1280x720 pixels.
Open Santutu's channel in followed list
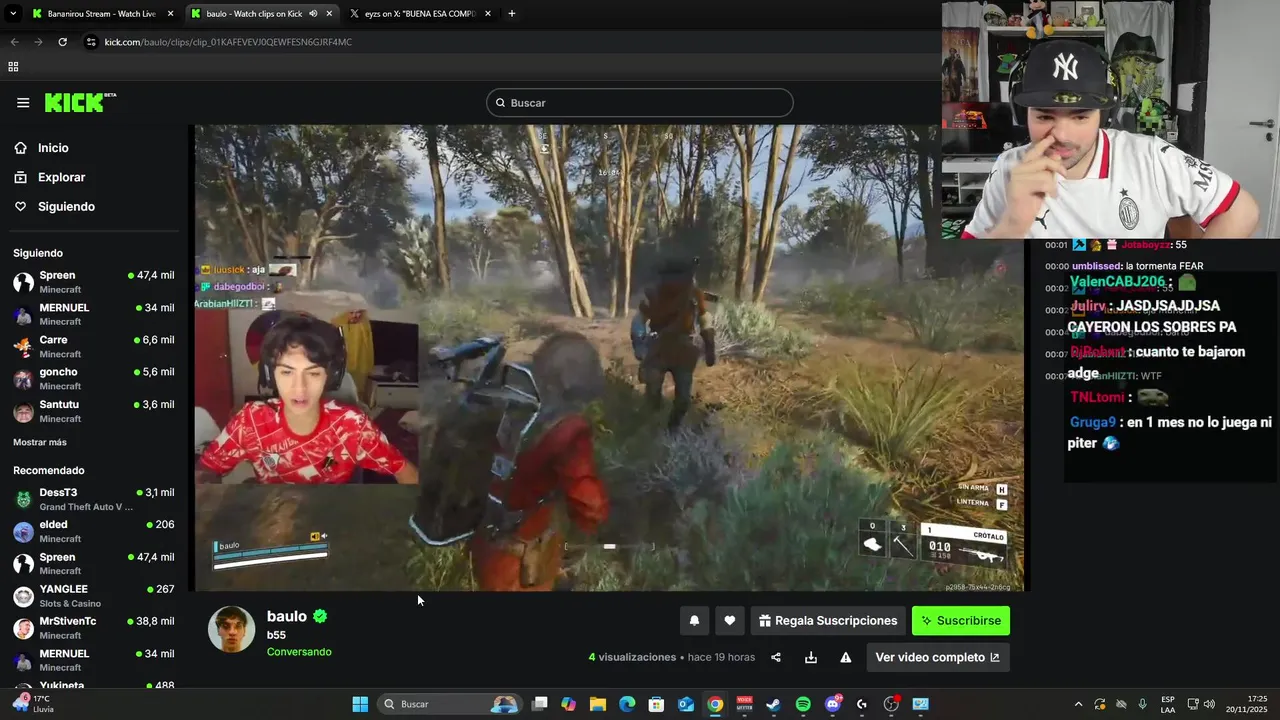tap(93, 411)
